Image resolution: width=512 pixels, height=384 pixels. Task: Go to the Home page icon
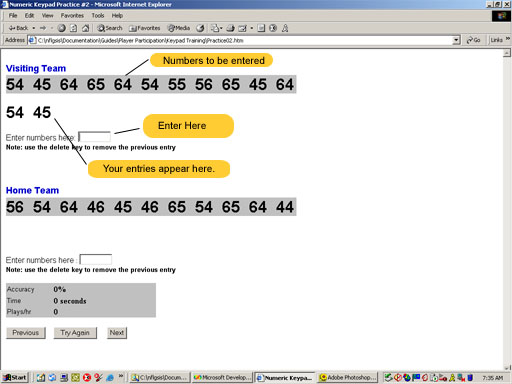pyautogui.click(x=86, y=28)
